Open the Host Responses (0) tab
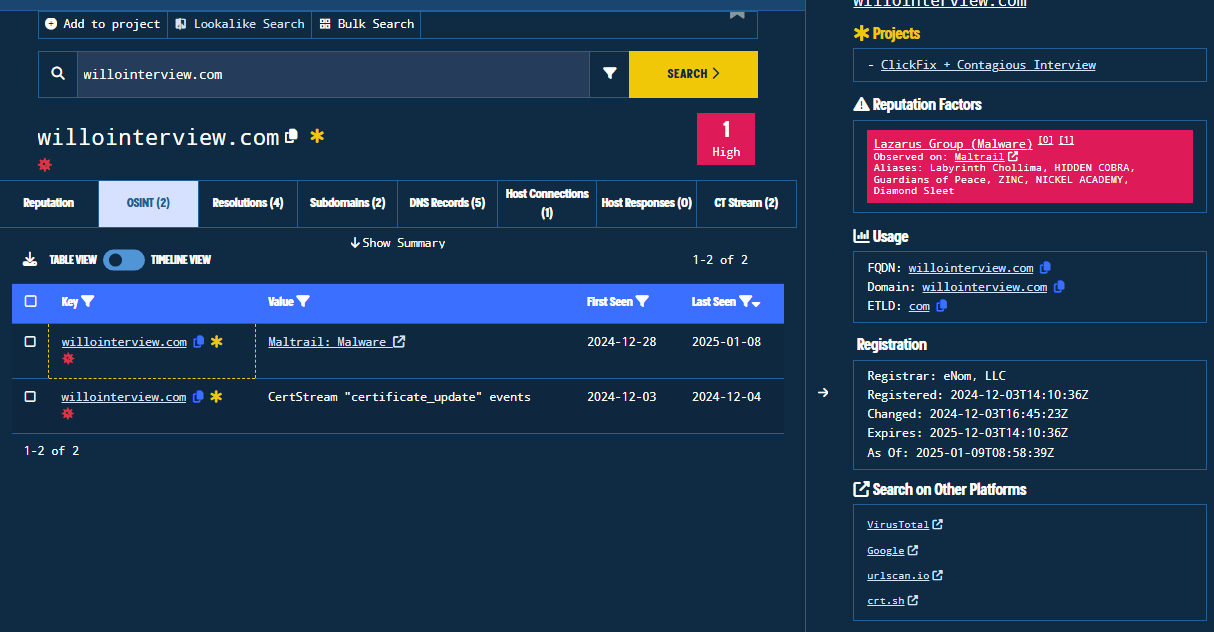 click(x=647, y=203)
